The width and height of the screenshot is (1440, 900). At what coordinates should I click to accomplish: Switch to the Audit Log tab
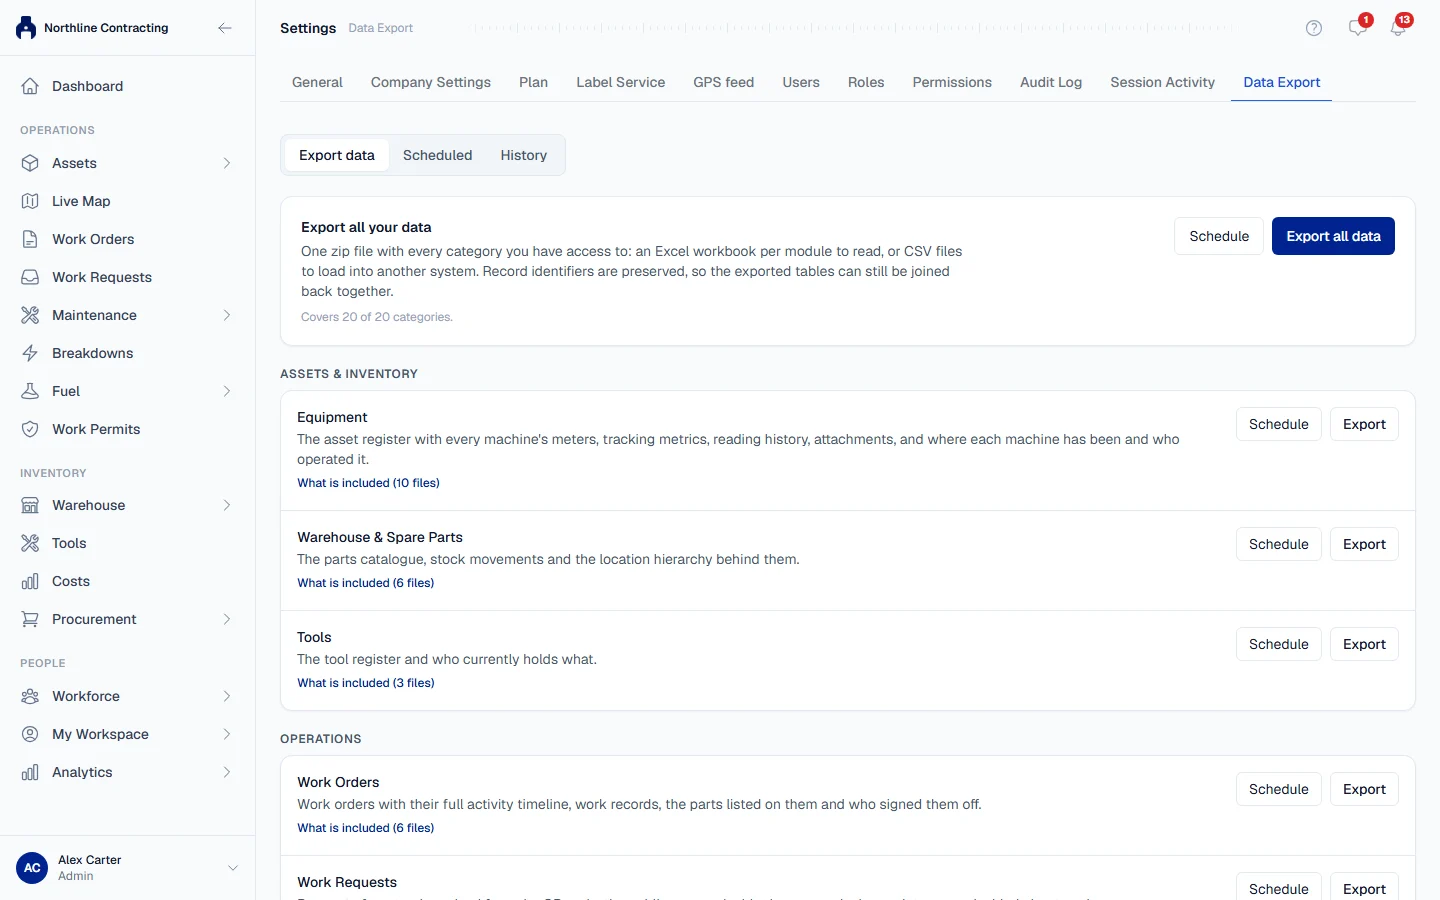pos(1051,82)
